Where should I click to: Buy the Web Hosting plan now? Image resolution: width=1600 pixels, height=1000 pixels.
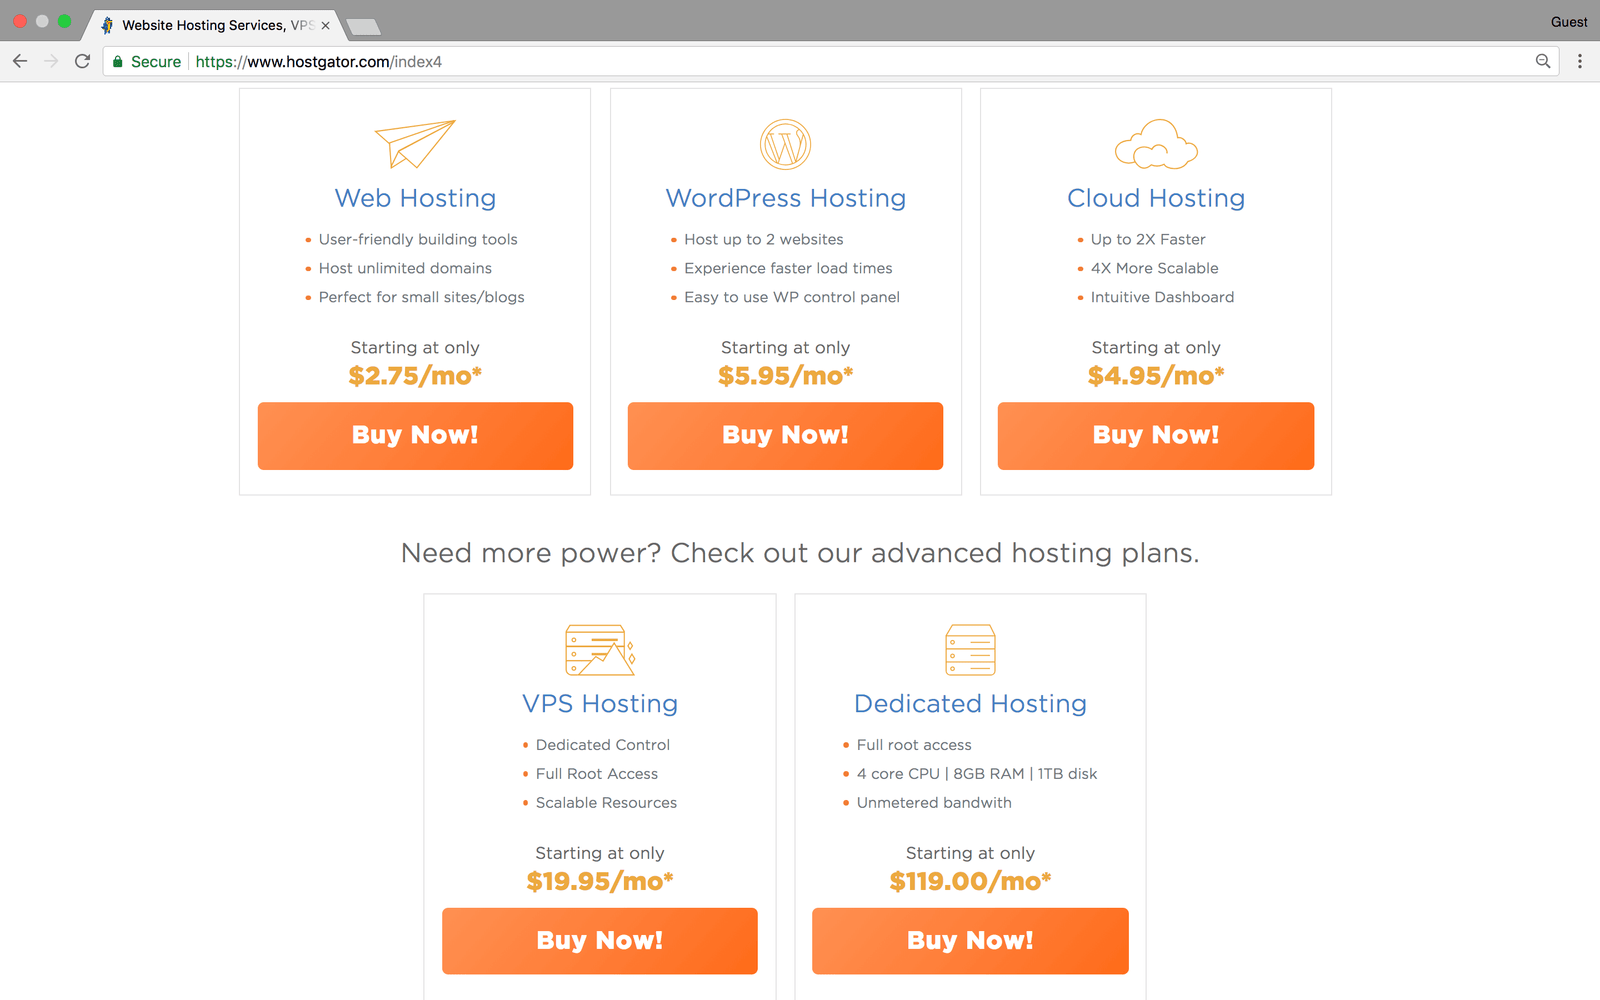pos(415,436)
